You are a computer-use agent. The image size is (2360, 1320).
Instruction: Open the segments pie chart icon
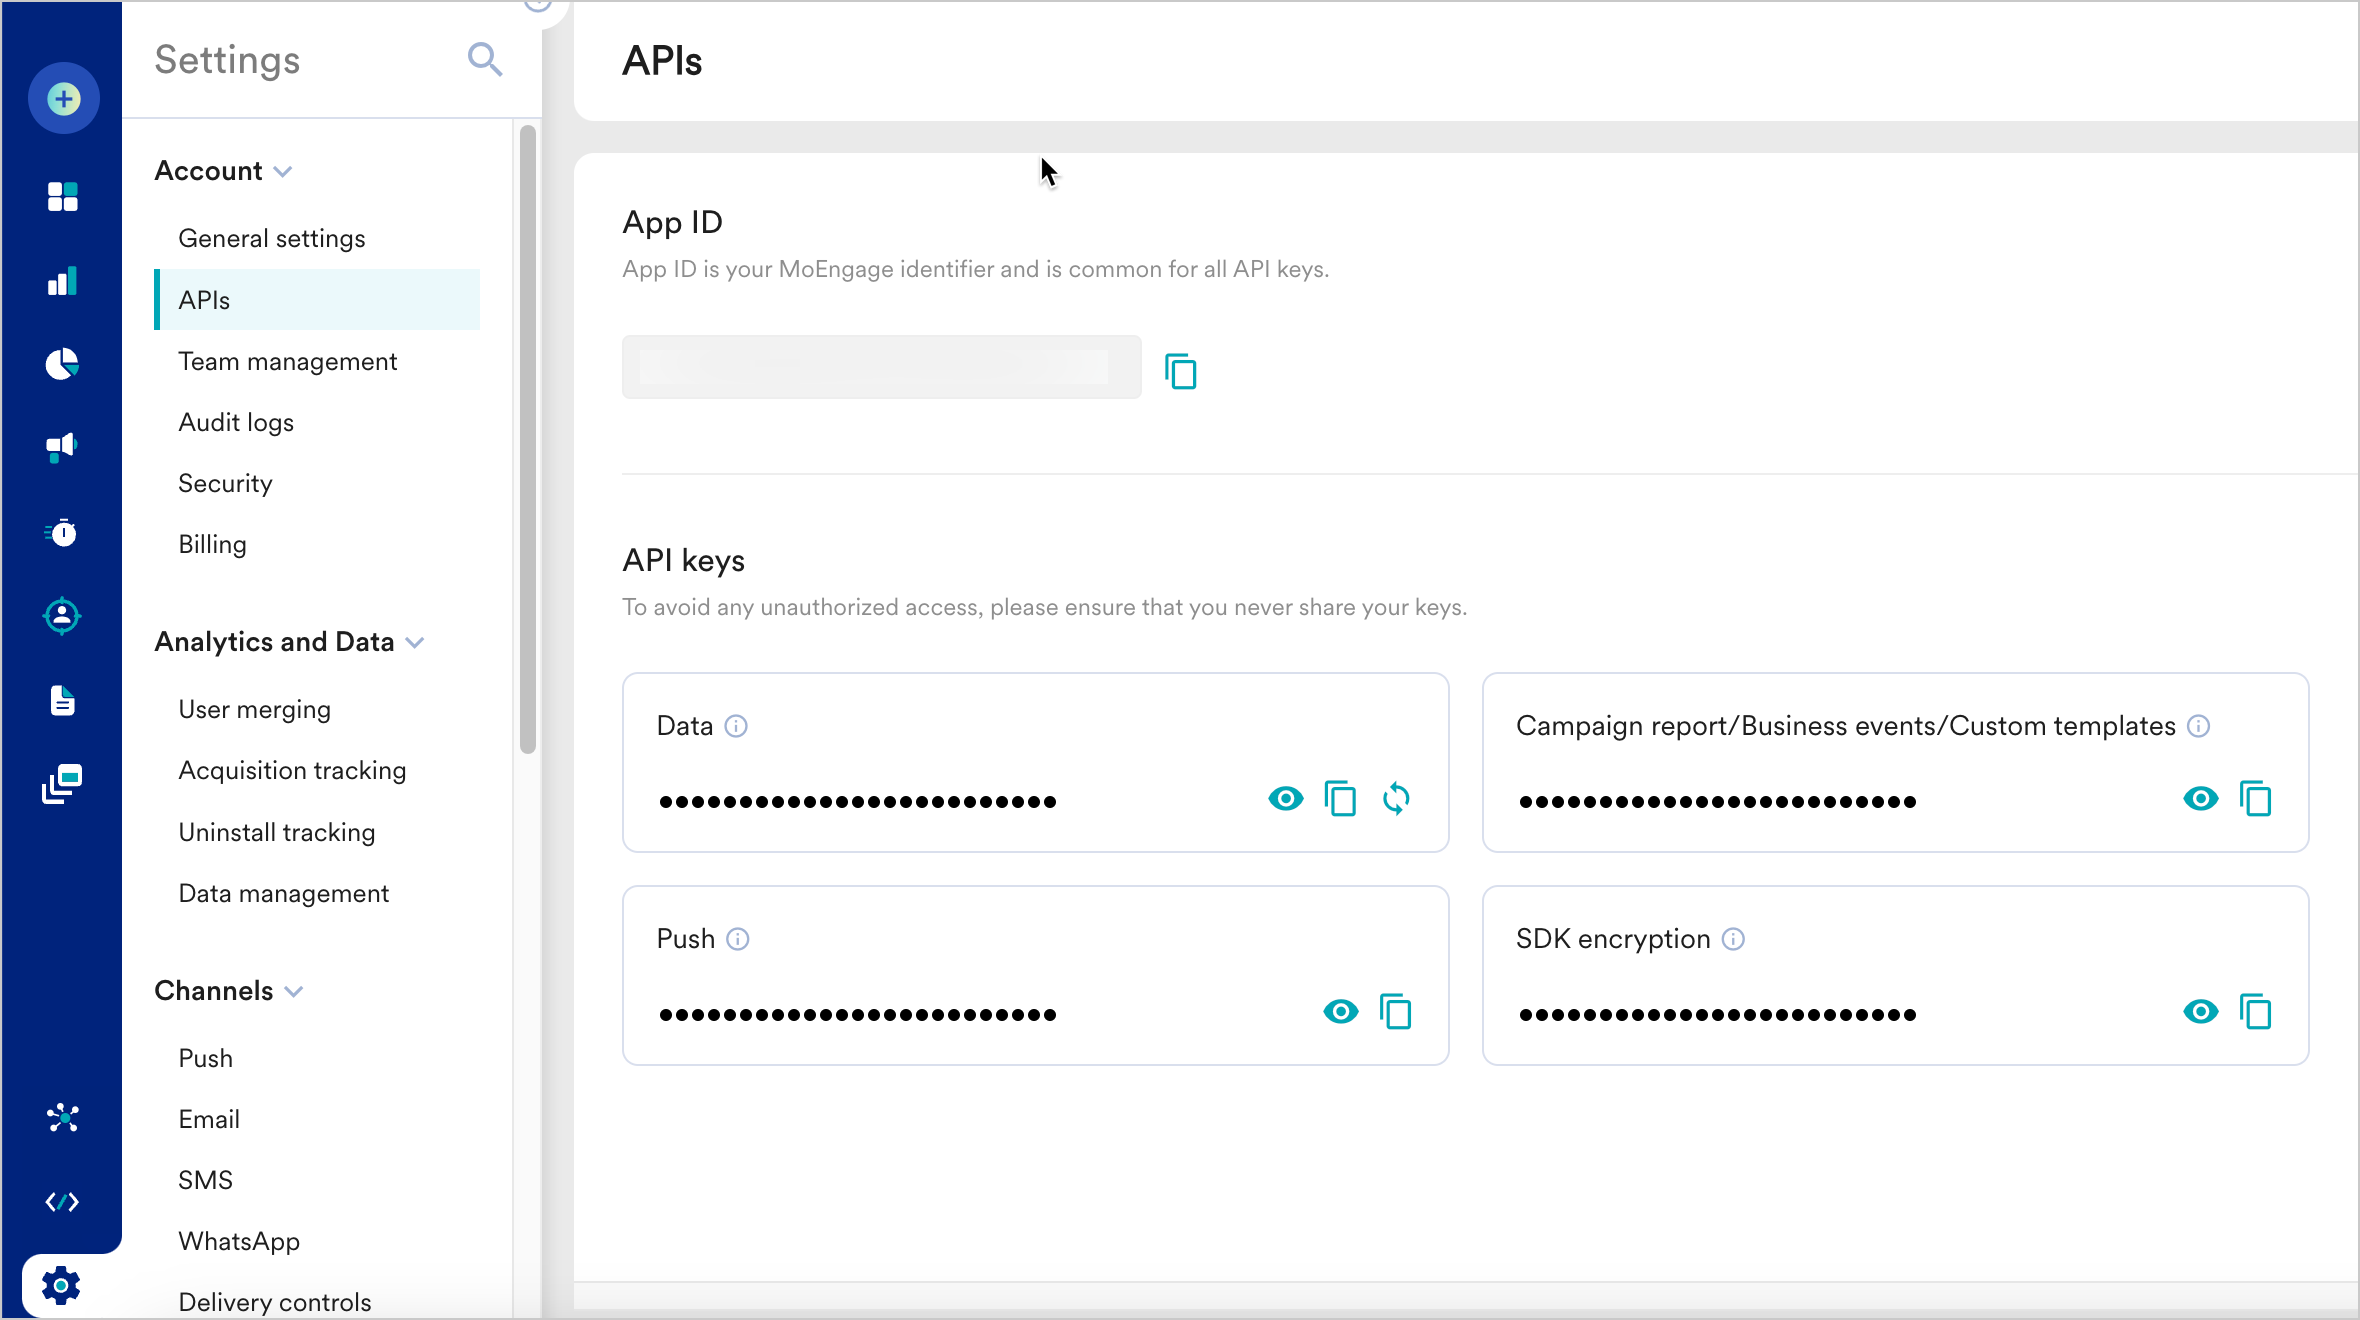(62, 364)
